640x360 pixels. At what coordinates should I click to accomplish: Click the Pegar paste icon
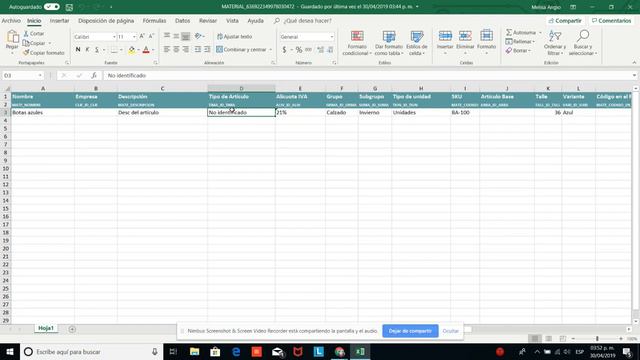(12, 38)
